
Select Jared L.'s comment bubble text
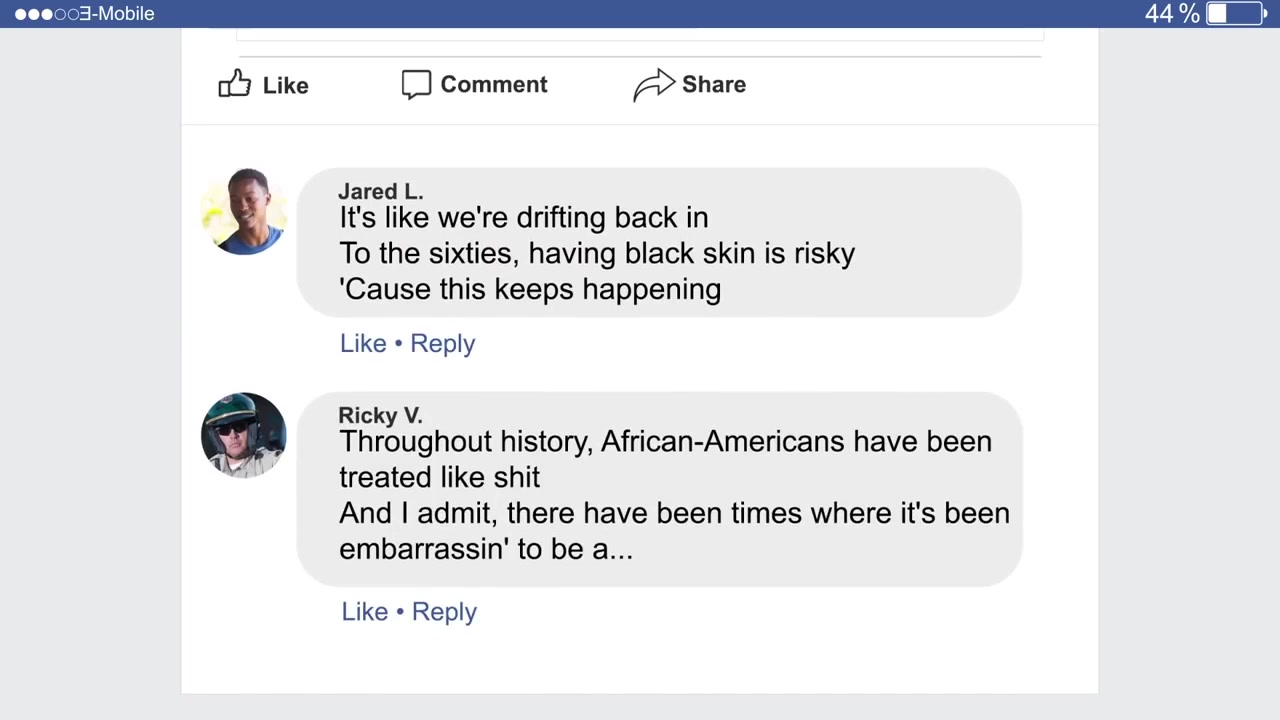pos(597,253)
